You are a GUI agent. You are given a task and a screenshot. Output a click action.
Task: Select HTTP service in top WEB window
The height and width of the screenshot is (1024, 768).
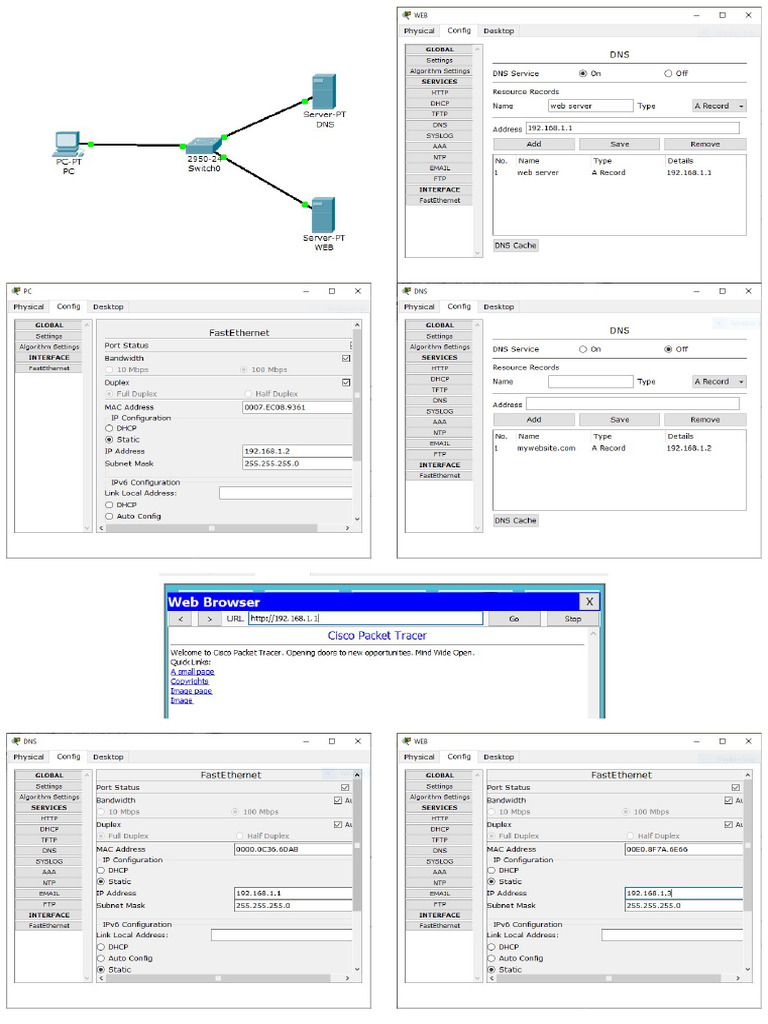[440, 93]
